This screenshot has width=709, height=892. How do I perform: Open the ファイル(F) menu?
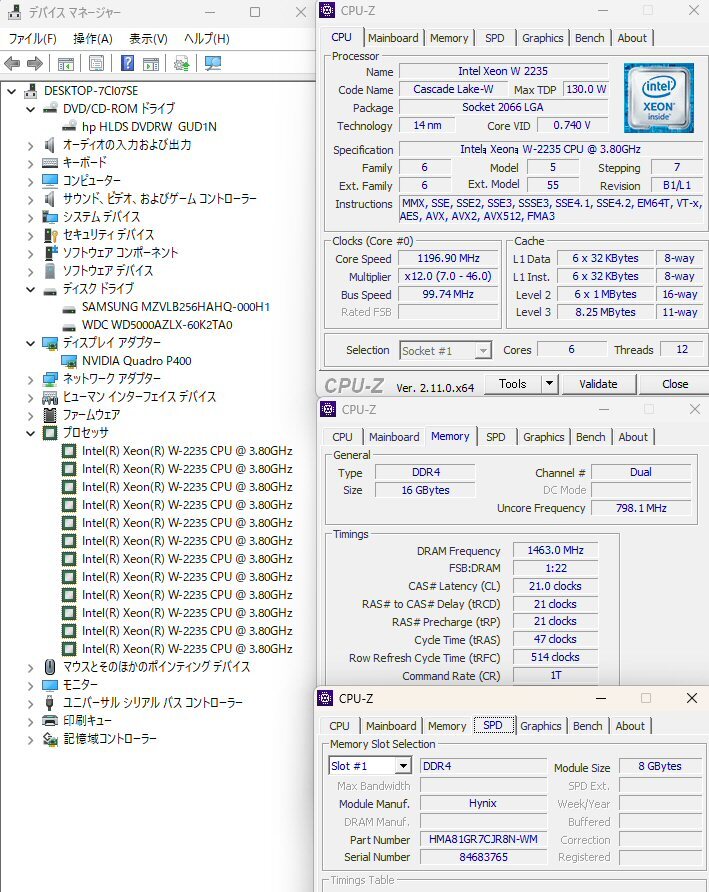coord(32,39)
